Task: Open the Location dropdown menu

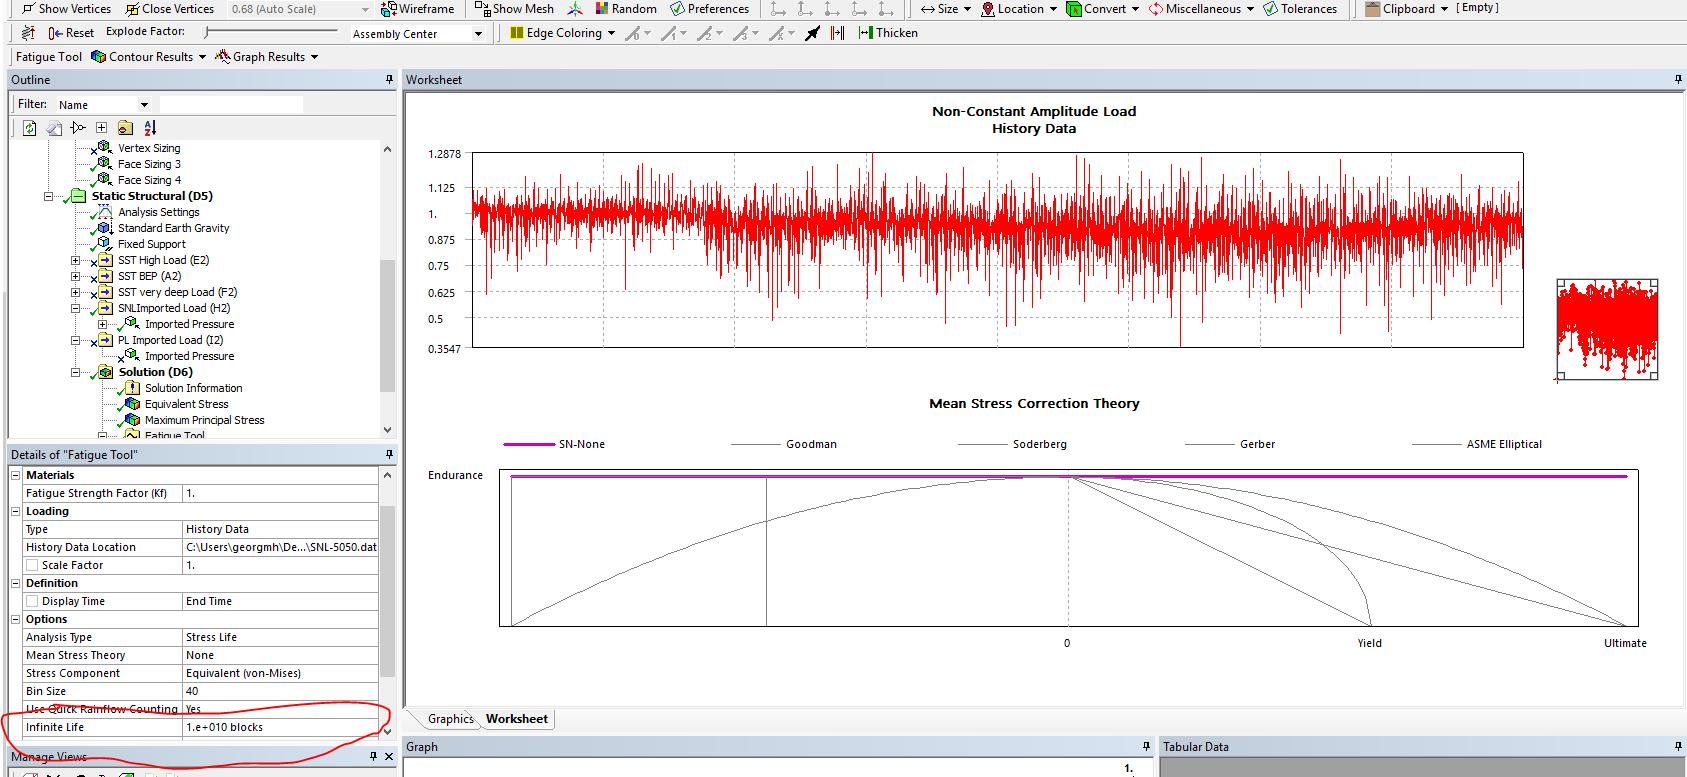Action: pyautogui.click(x=1020, y=9)
